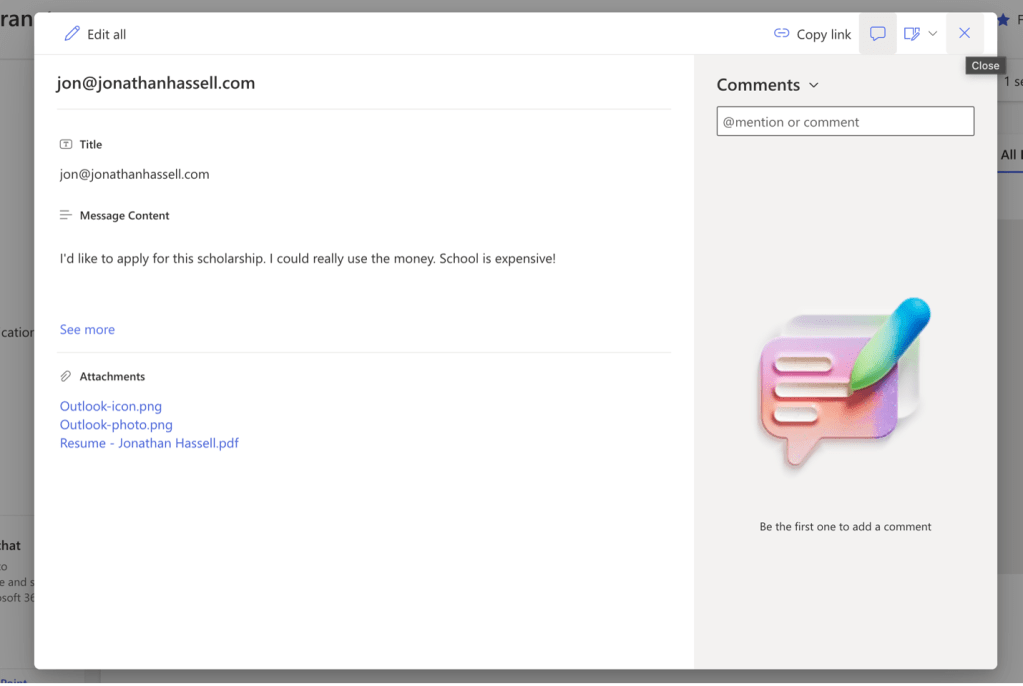Click the Title field icon
Viewport: 1023px width, 686px height.
[66, 144]
